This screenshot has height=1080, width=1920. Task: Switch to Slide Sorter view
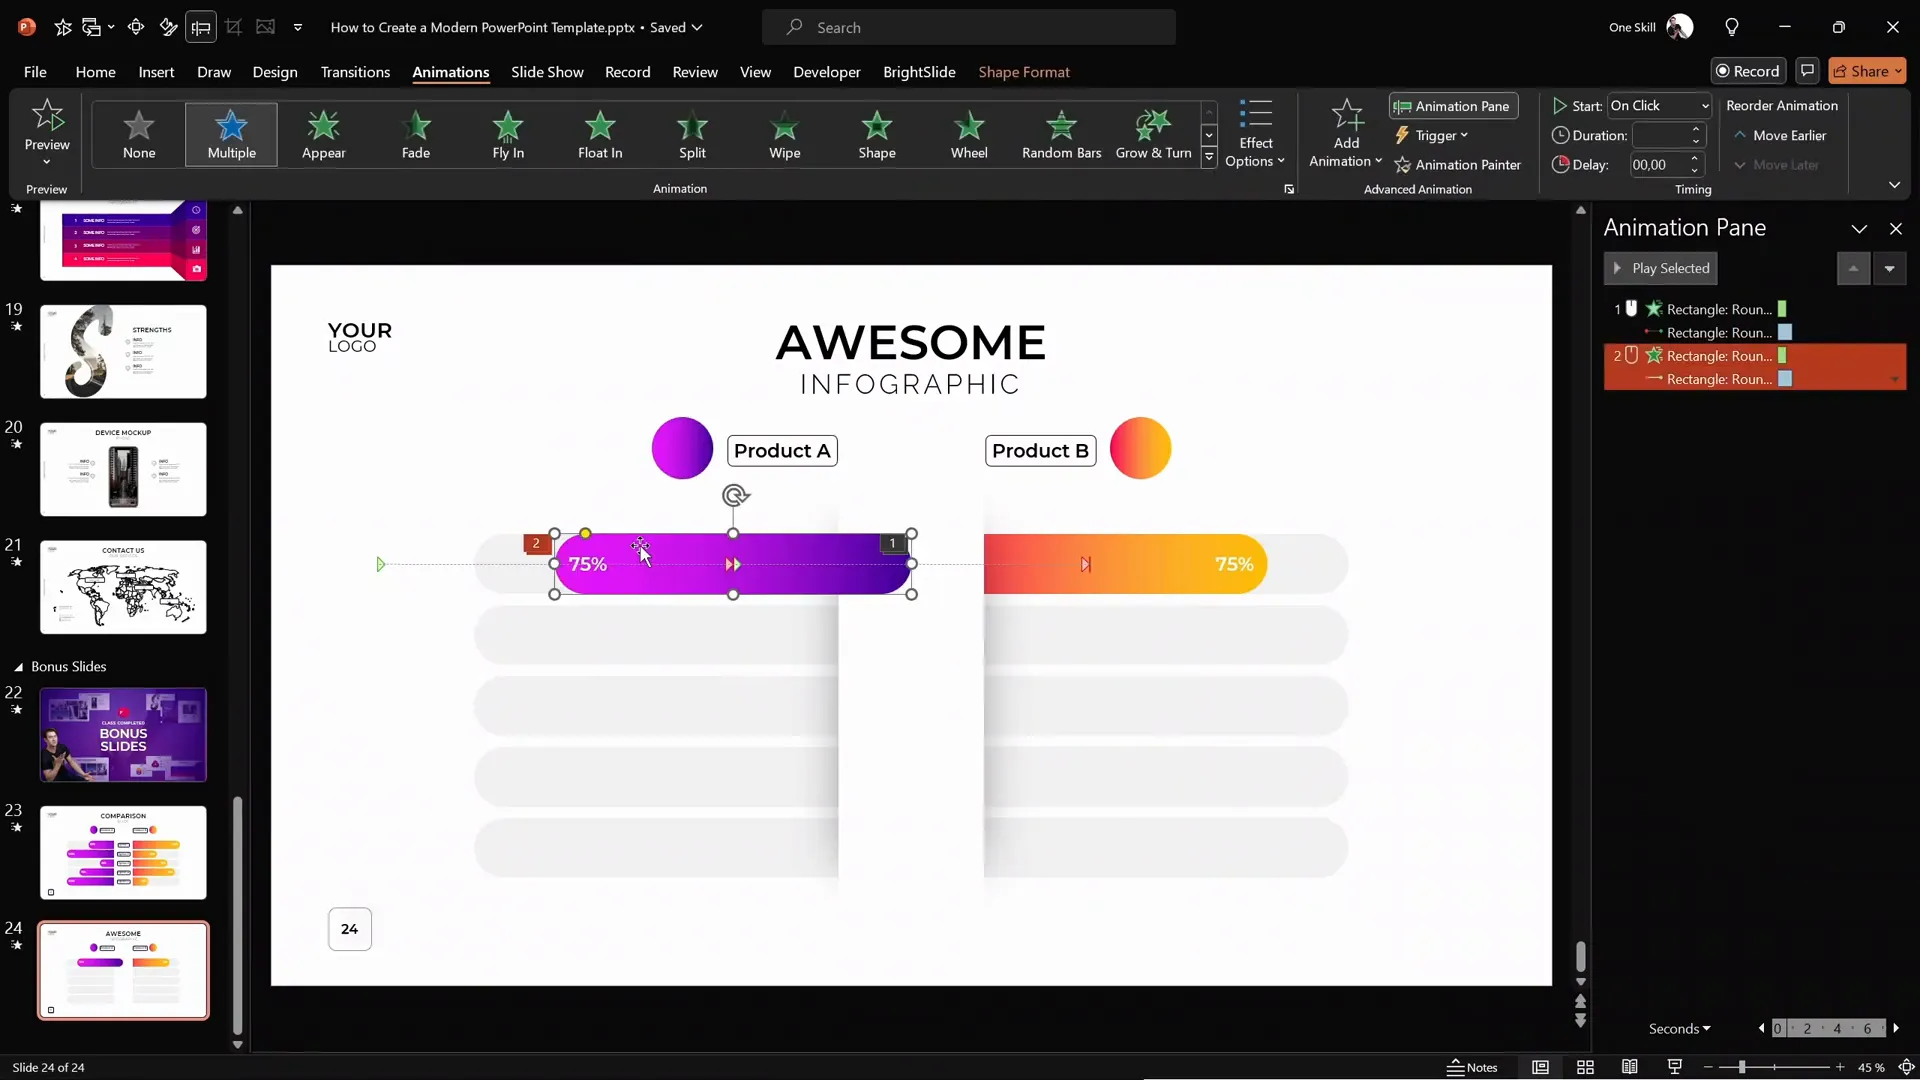click(1585, 1067)
